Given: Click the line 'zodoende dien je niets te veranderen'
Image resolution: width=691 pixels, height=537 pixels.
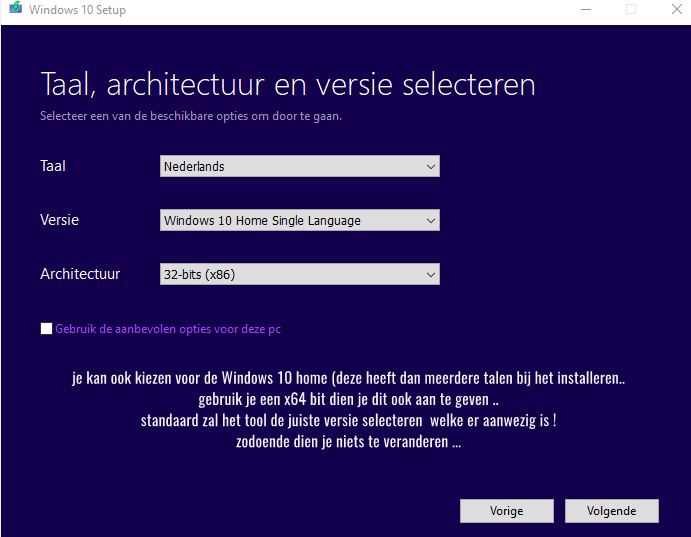Looking at the screenshot, I should [x=348, y=441].
